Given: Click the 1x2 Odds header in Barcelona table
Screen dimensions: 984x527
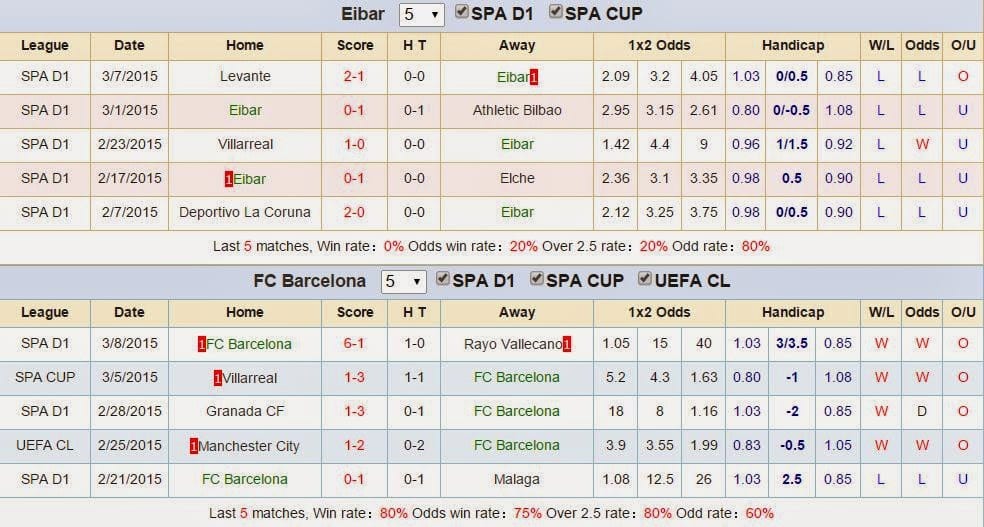Looking at the screenshot, I should (x=659, y=312).
